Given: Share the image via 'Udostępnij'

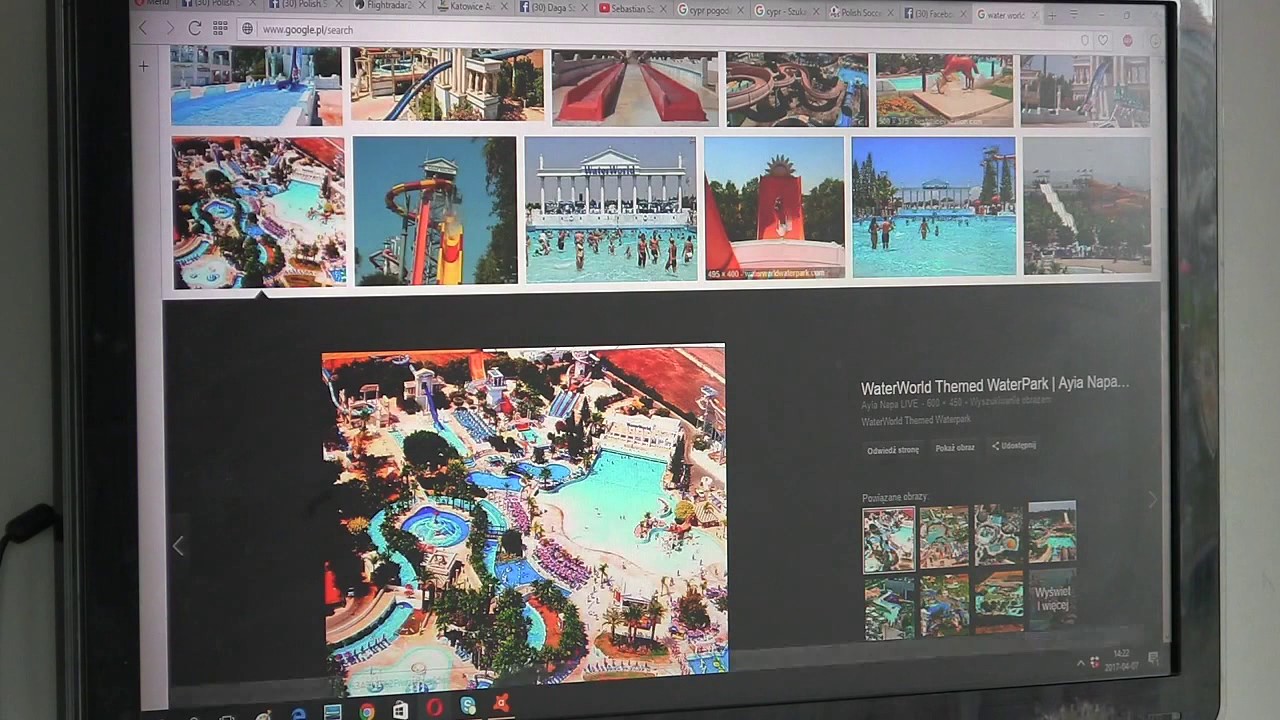Looking at the screenshot, I should point(1014,445).
